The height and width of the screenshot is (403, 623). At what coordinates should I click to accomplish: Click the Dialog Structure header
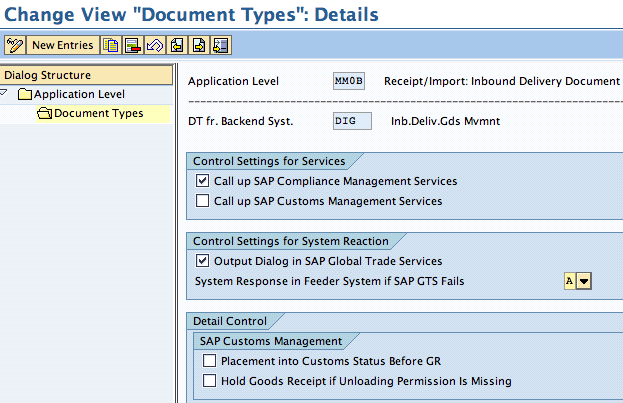pos(48,75)
